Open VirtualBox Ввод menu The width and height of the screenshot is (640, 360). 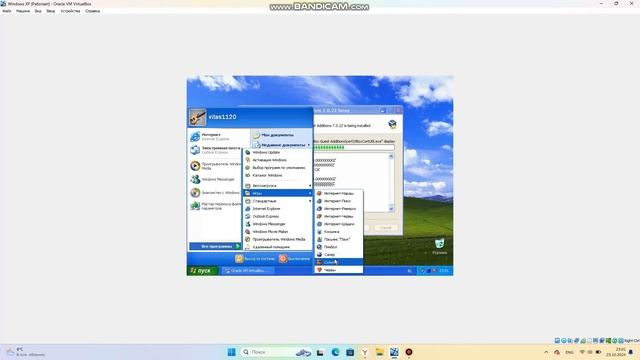(51, 11)
